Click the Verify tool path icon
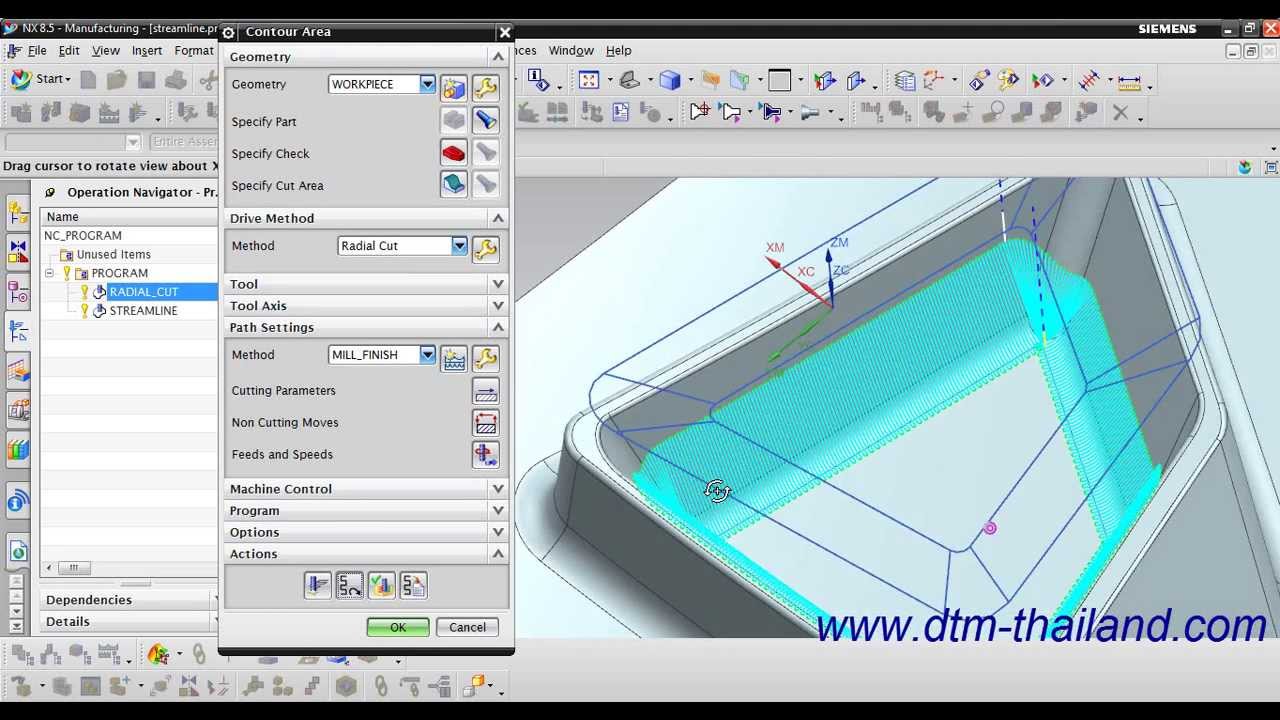Screen dimensions: 1280x720 381,586
